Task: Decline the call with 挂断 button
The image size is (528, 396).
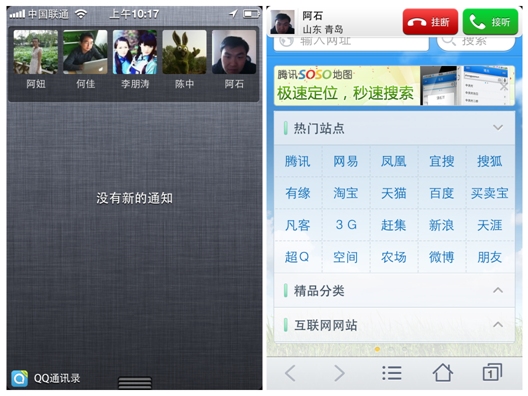Action: 430,22
